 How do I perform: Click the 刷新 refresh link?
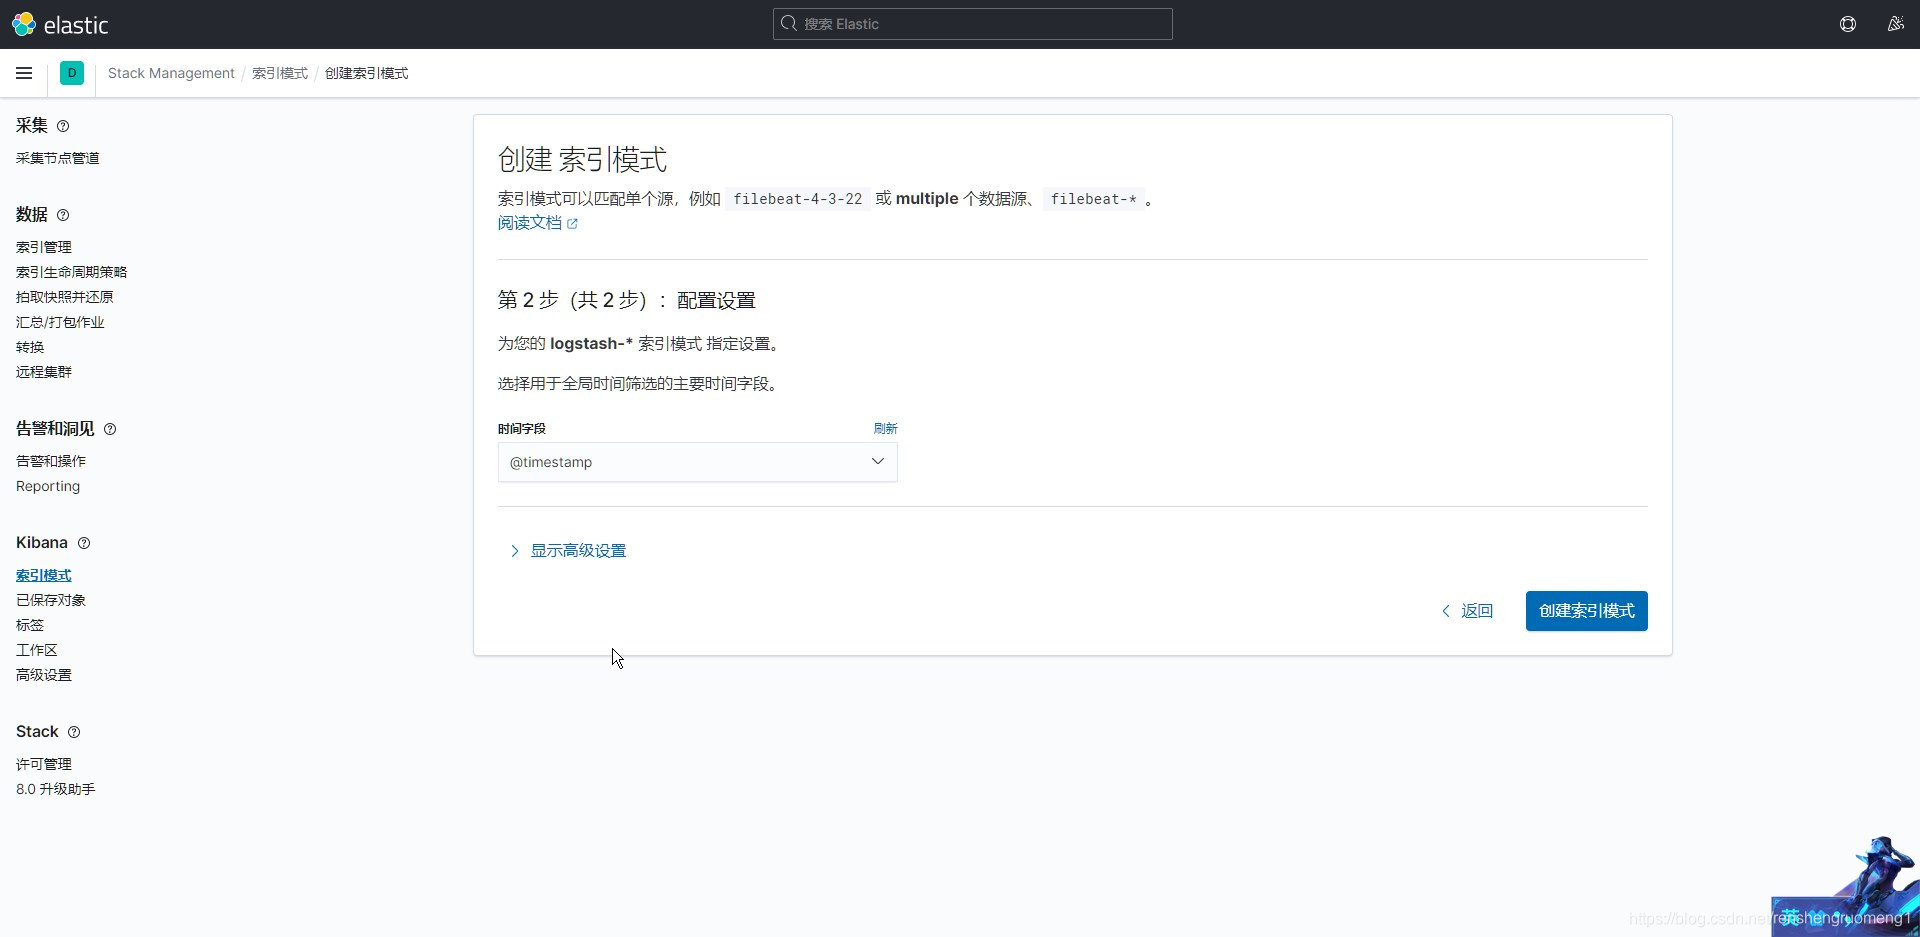pos(885,428)
